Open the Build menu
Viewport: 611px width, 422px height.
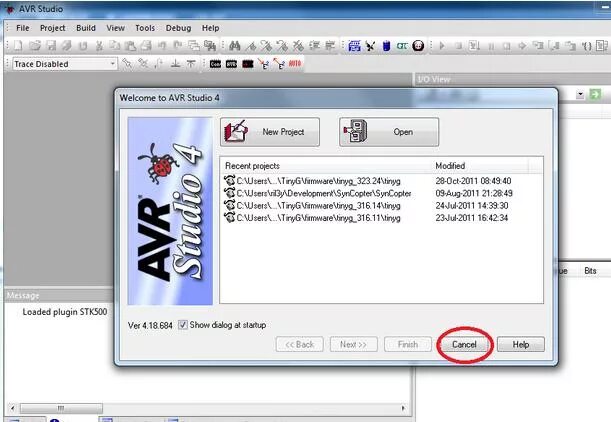click(86, 28)
